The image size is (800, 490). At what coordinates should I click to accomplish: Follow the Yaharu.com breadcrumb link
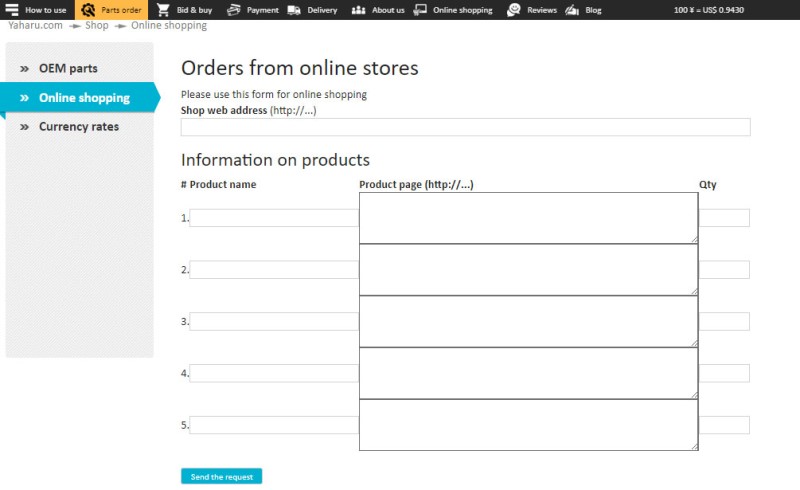[x=35, y=26]
